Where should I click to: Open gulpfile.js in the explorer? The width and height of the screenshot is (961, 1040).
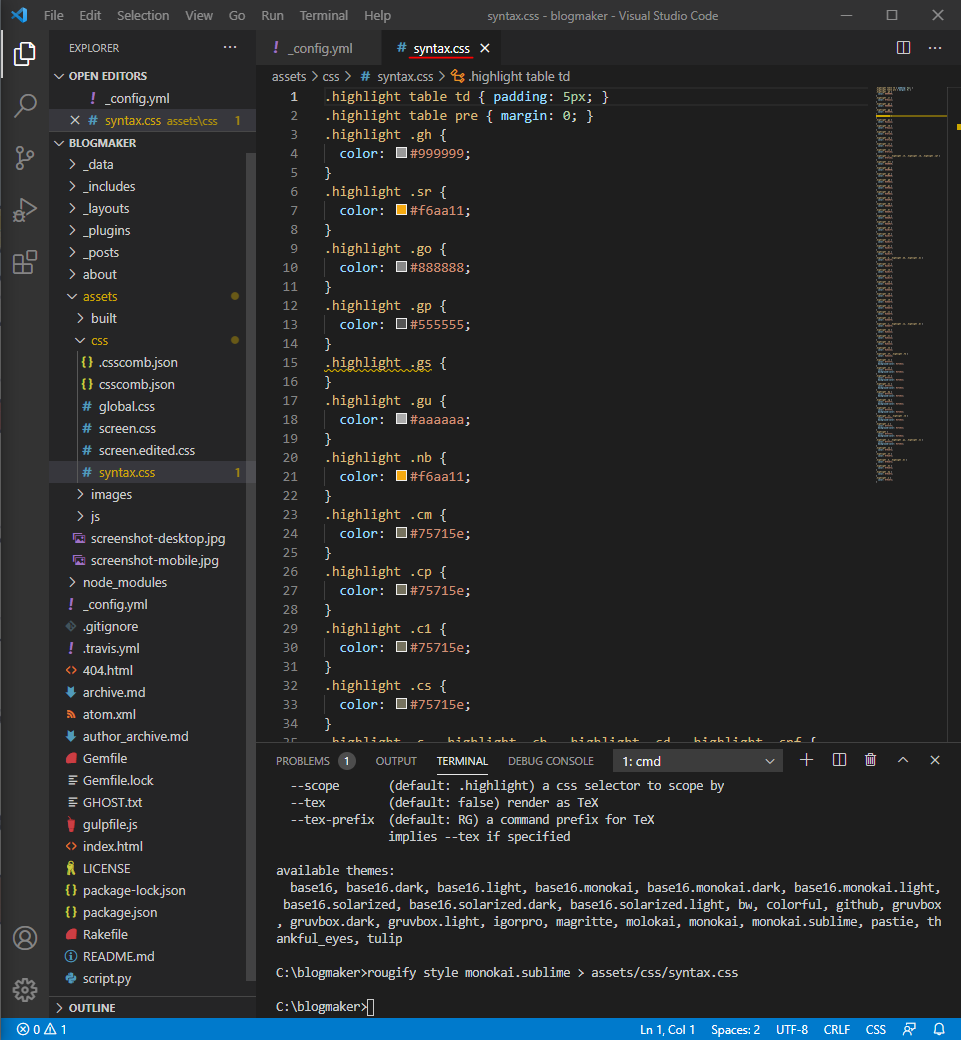click(x=109, y=824)
